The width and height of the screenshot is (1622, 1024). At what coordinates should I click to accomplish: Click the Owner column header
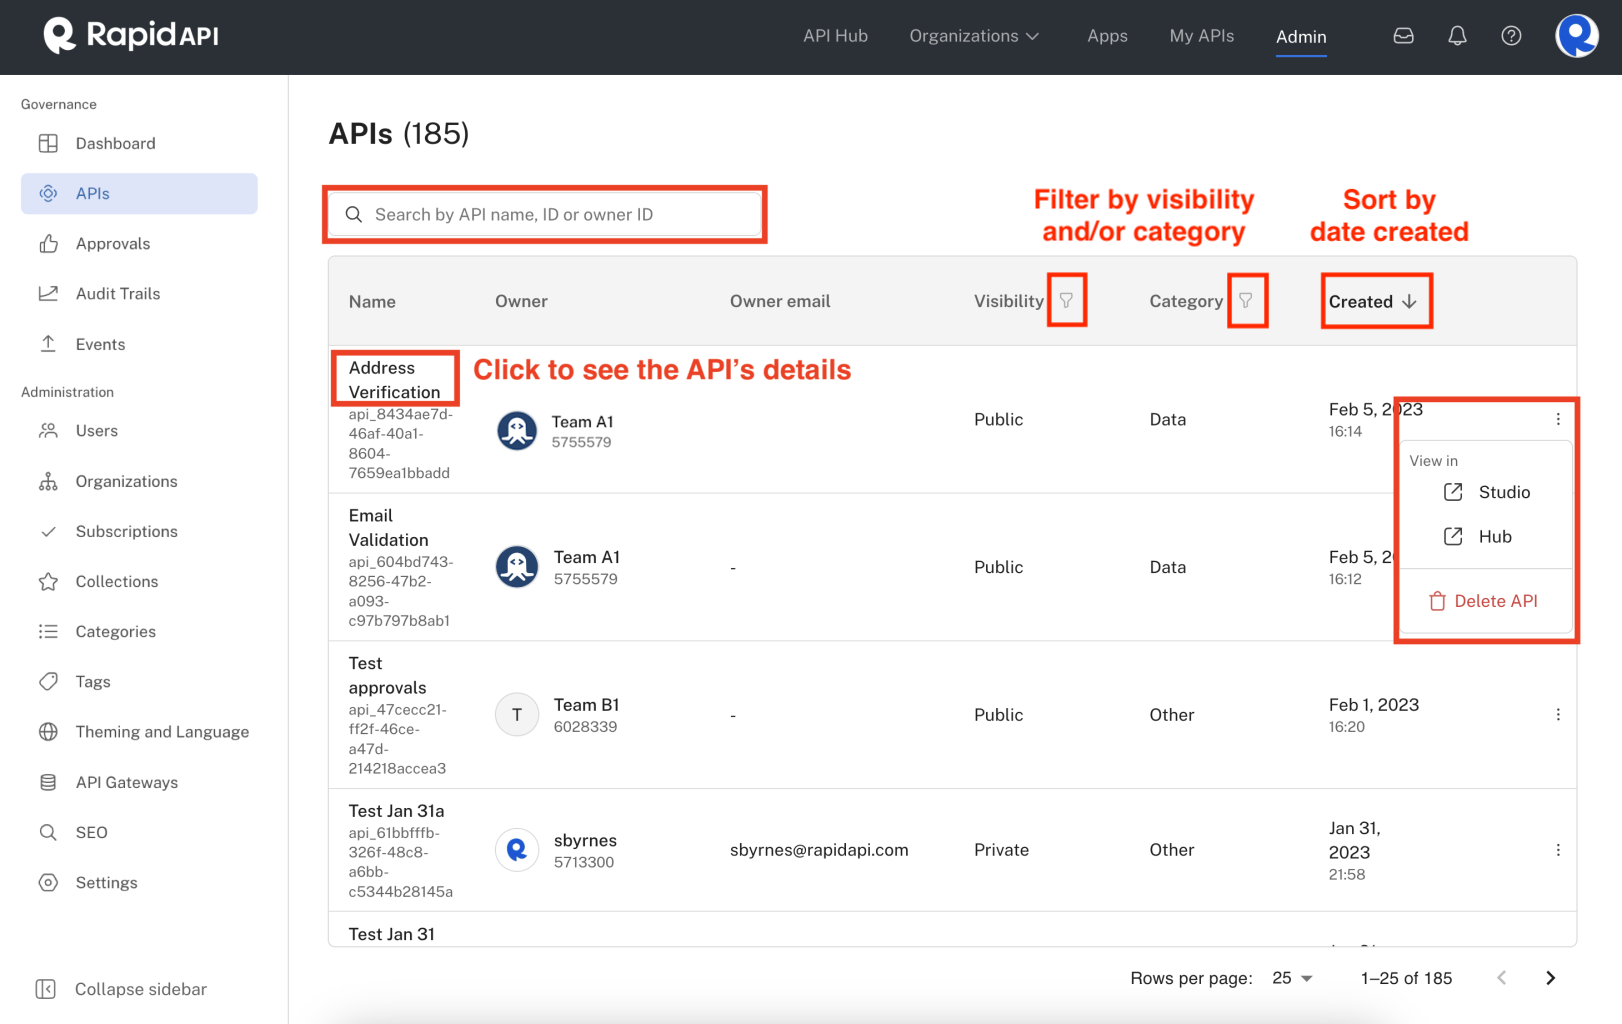point(521,301)
